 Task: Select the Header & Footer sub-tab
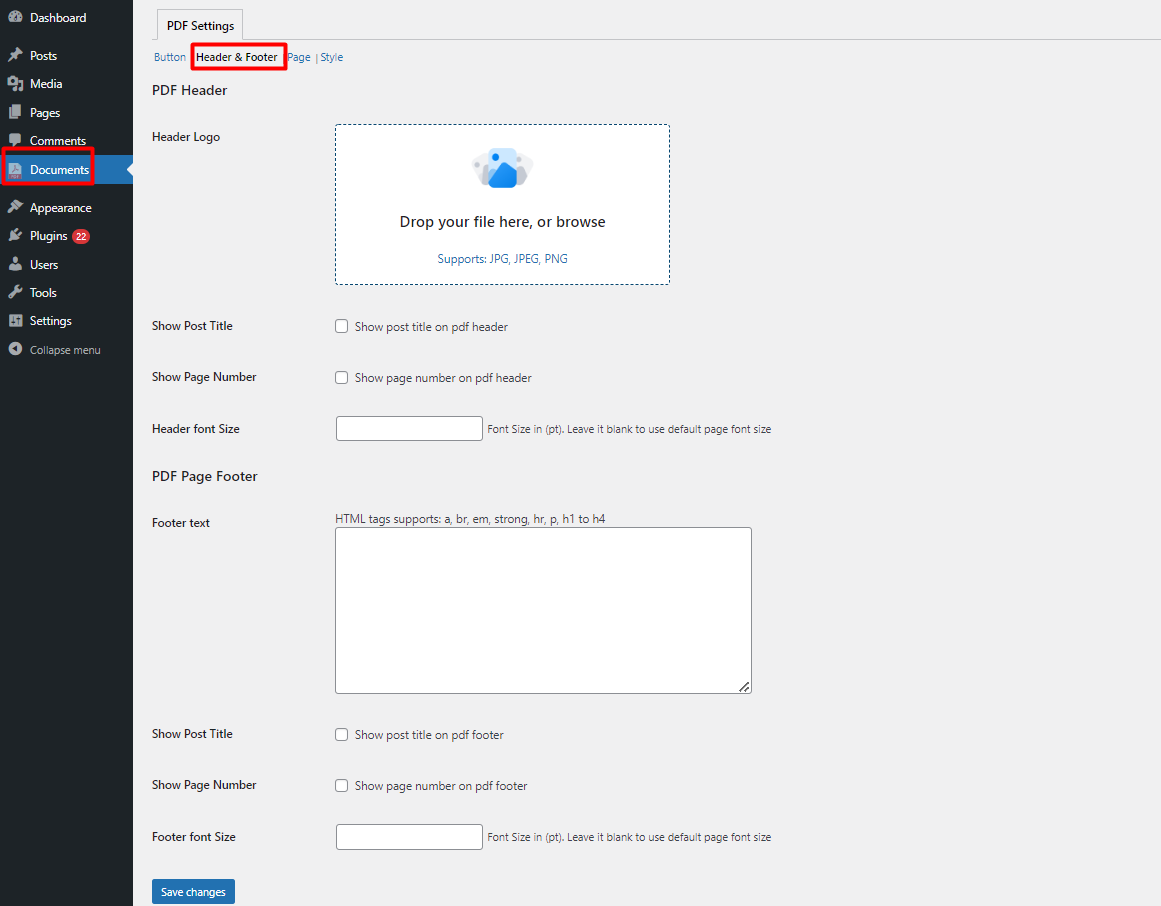[x=237, y=57]
